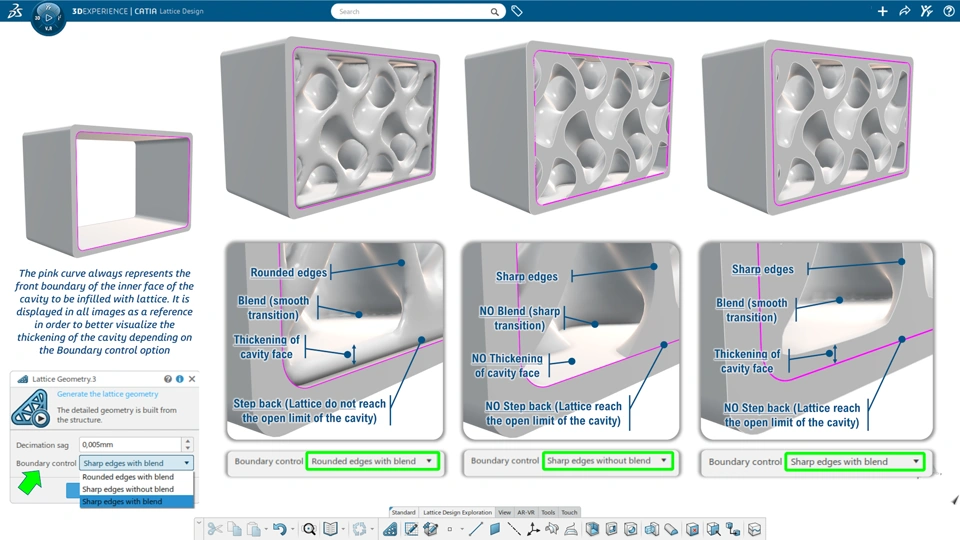This screenshot has height=540, width=960.
Task: Open the top bar tools icon
Action: pyautogui.click(x=926, y=11)
